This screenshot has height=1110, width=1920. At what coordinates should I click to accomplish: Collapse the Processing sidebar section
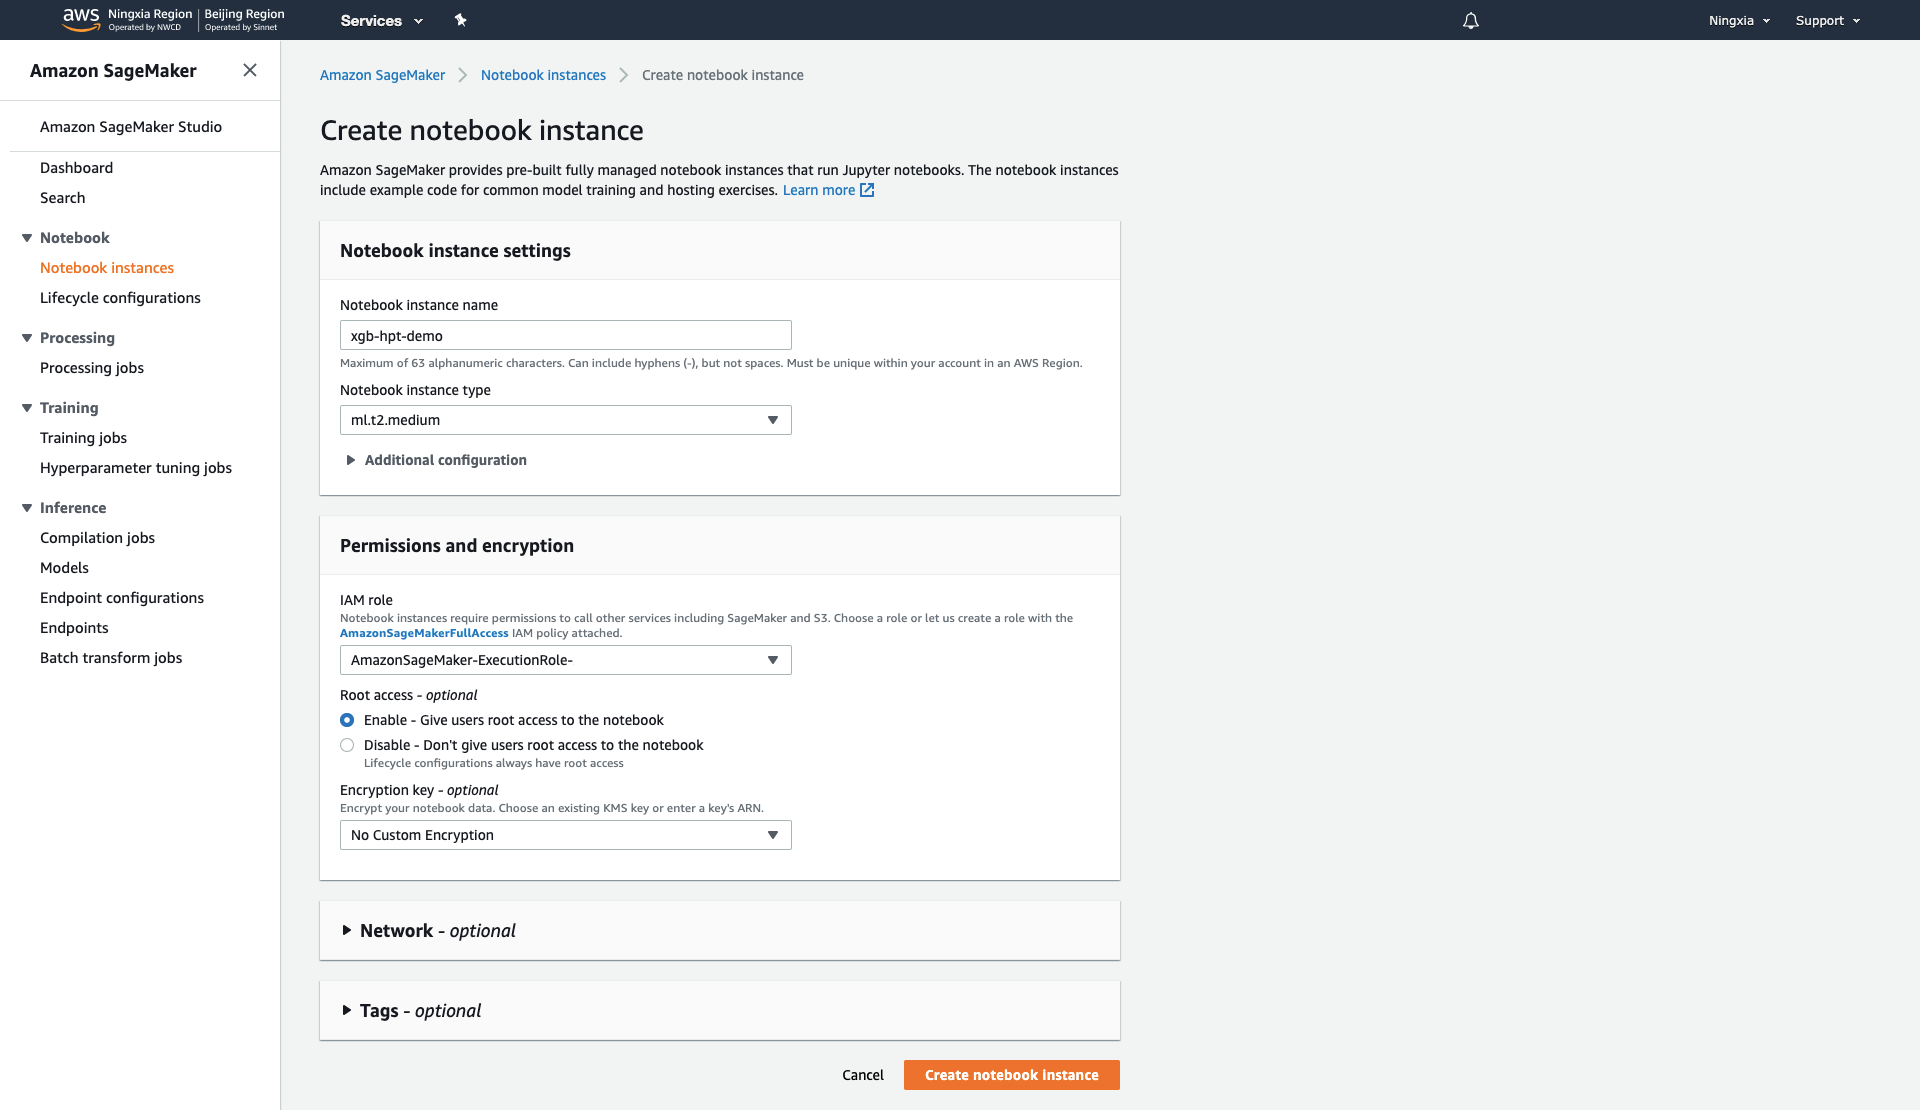(27, 338)
